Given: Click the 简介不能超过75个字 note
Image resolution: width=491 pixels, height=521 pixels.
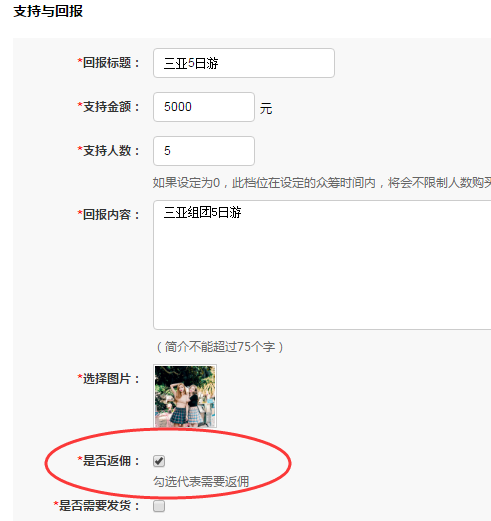Looking at the screenshot, I should point(220,347).
